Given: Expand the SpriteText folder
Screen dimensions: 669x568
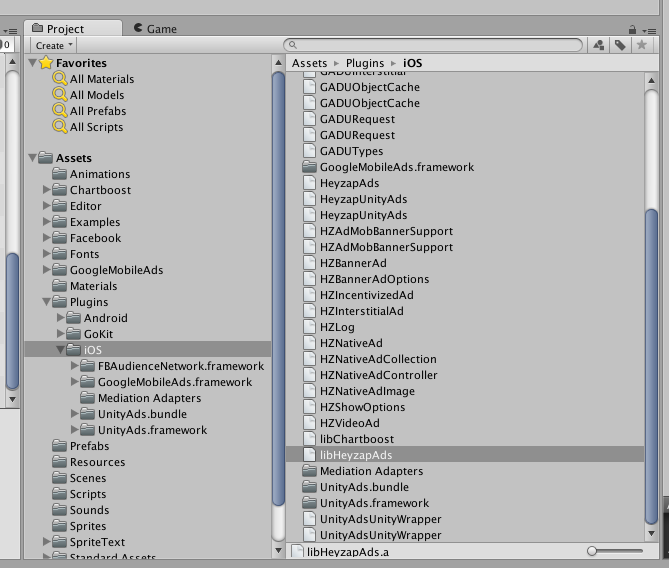Looking at the screenshot, I should (47, 542).
